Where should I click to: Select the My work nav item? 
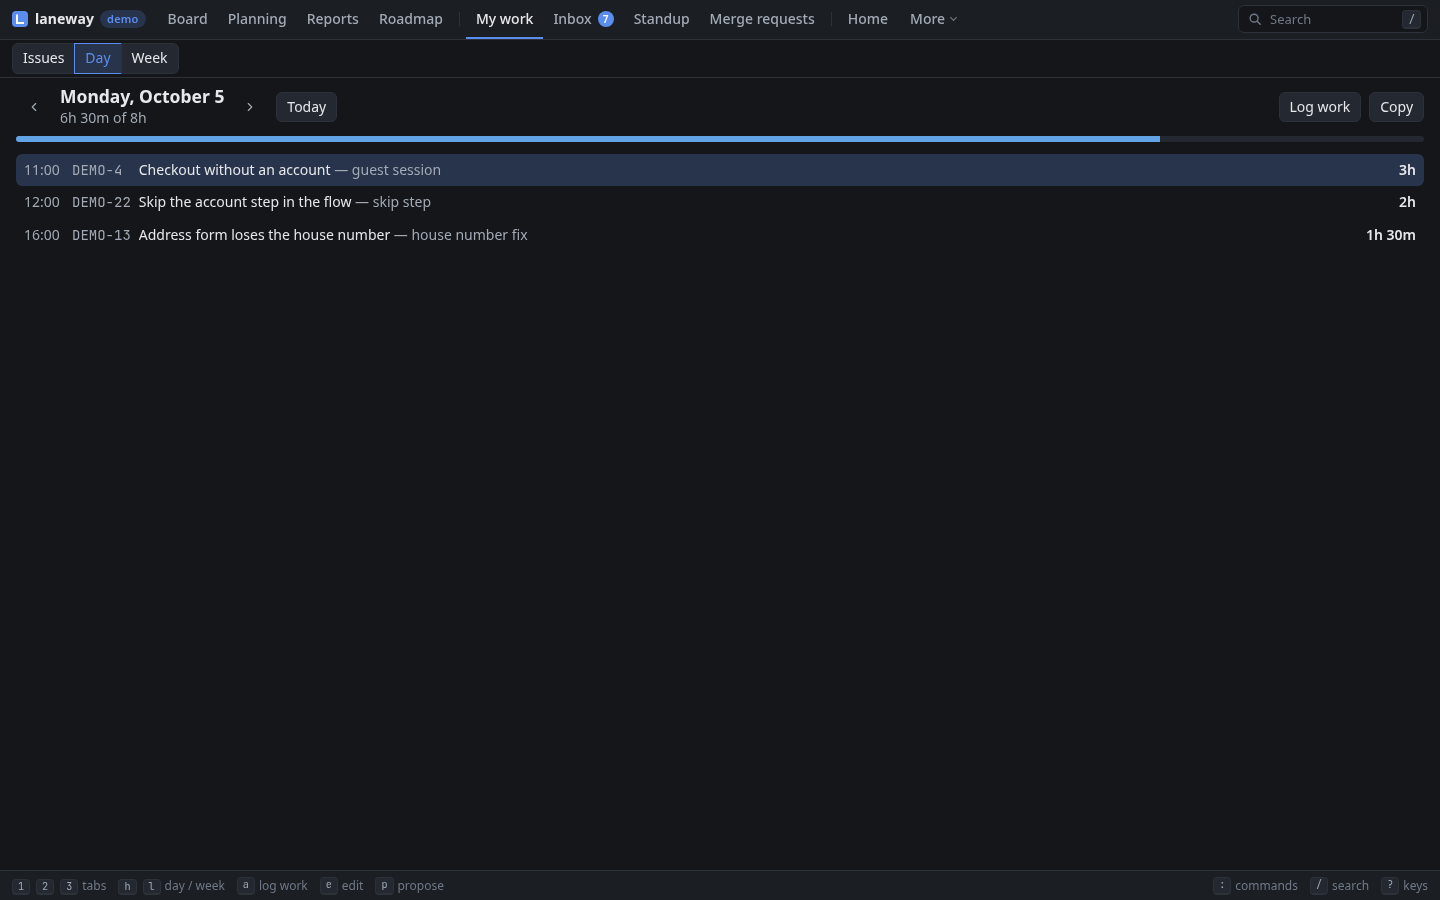pyautogui.click(x=504, y=19)
